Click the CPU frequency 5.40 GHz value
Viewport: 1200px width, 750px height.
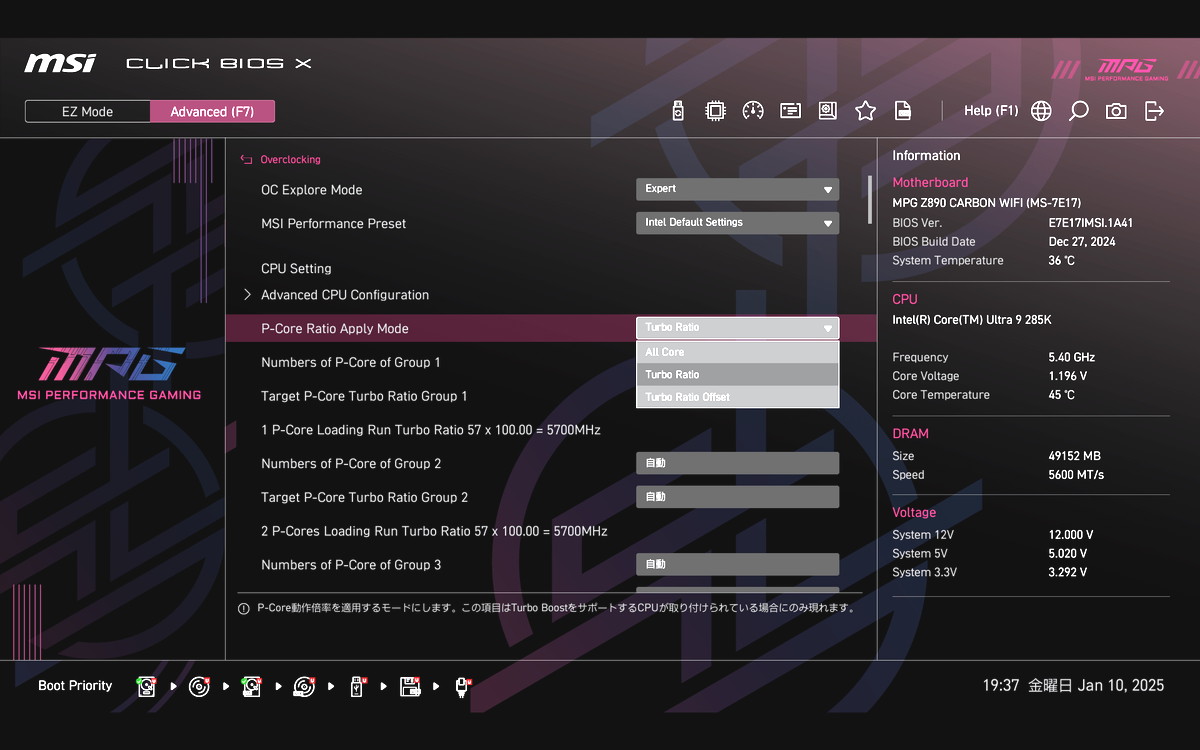1071,357
